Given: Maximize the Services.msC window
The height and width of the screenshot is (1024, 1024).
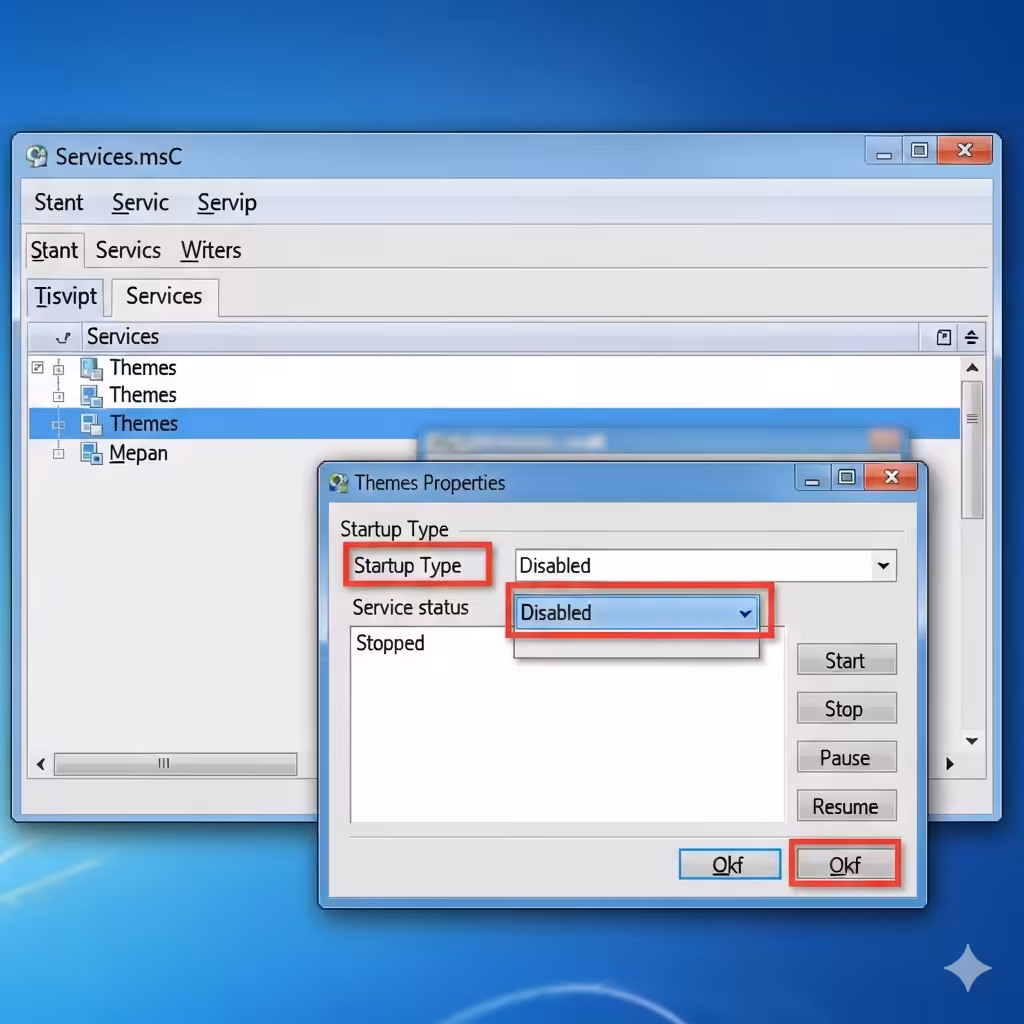Looking at the screenshot, I should (x=920, y=150).
